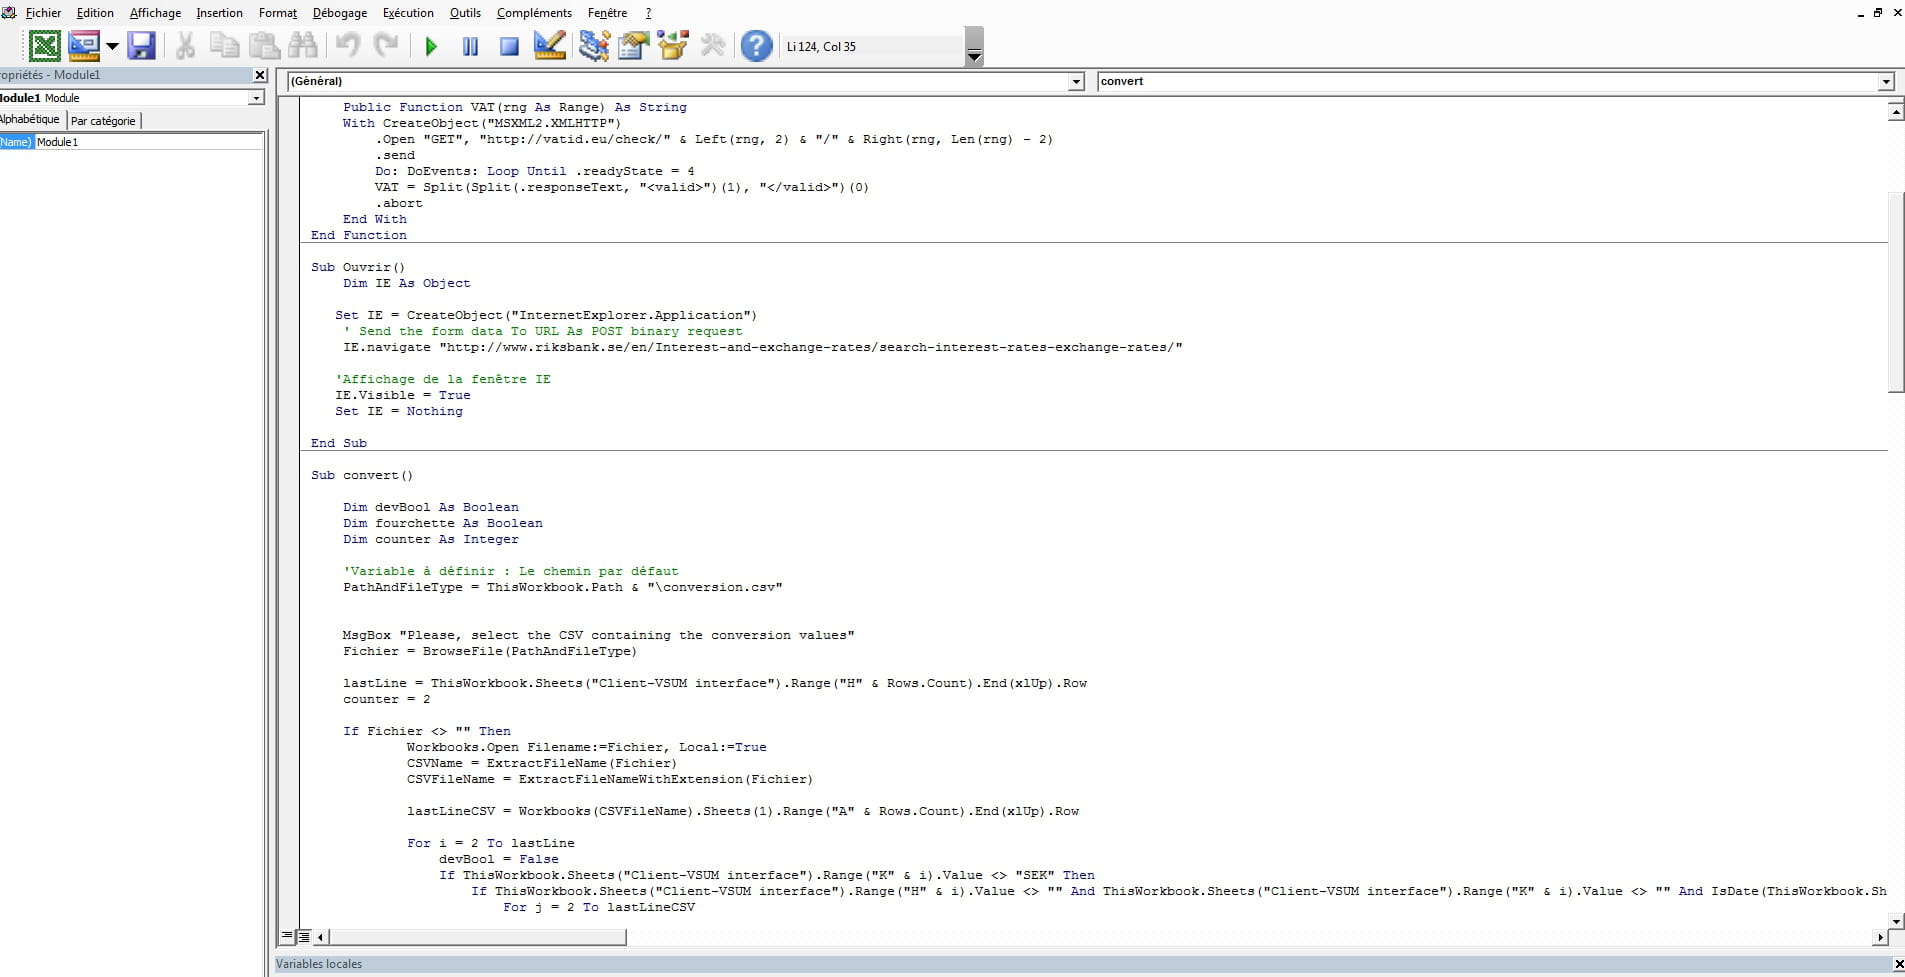This screenshot has height=977, width=1905.
Task: Open the (Général) object dropdown
Action: 1076,81
